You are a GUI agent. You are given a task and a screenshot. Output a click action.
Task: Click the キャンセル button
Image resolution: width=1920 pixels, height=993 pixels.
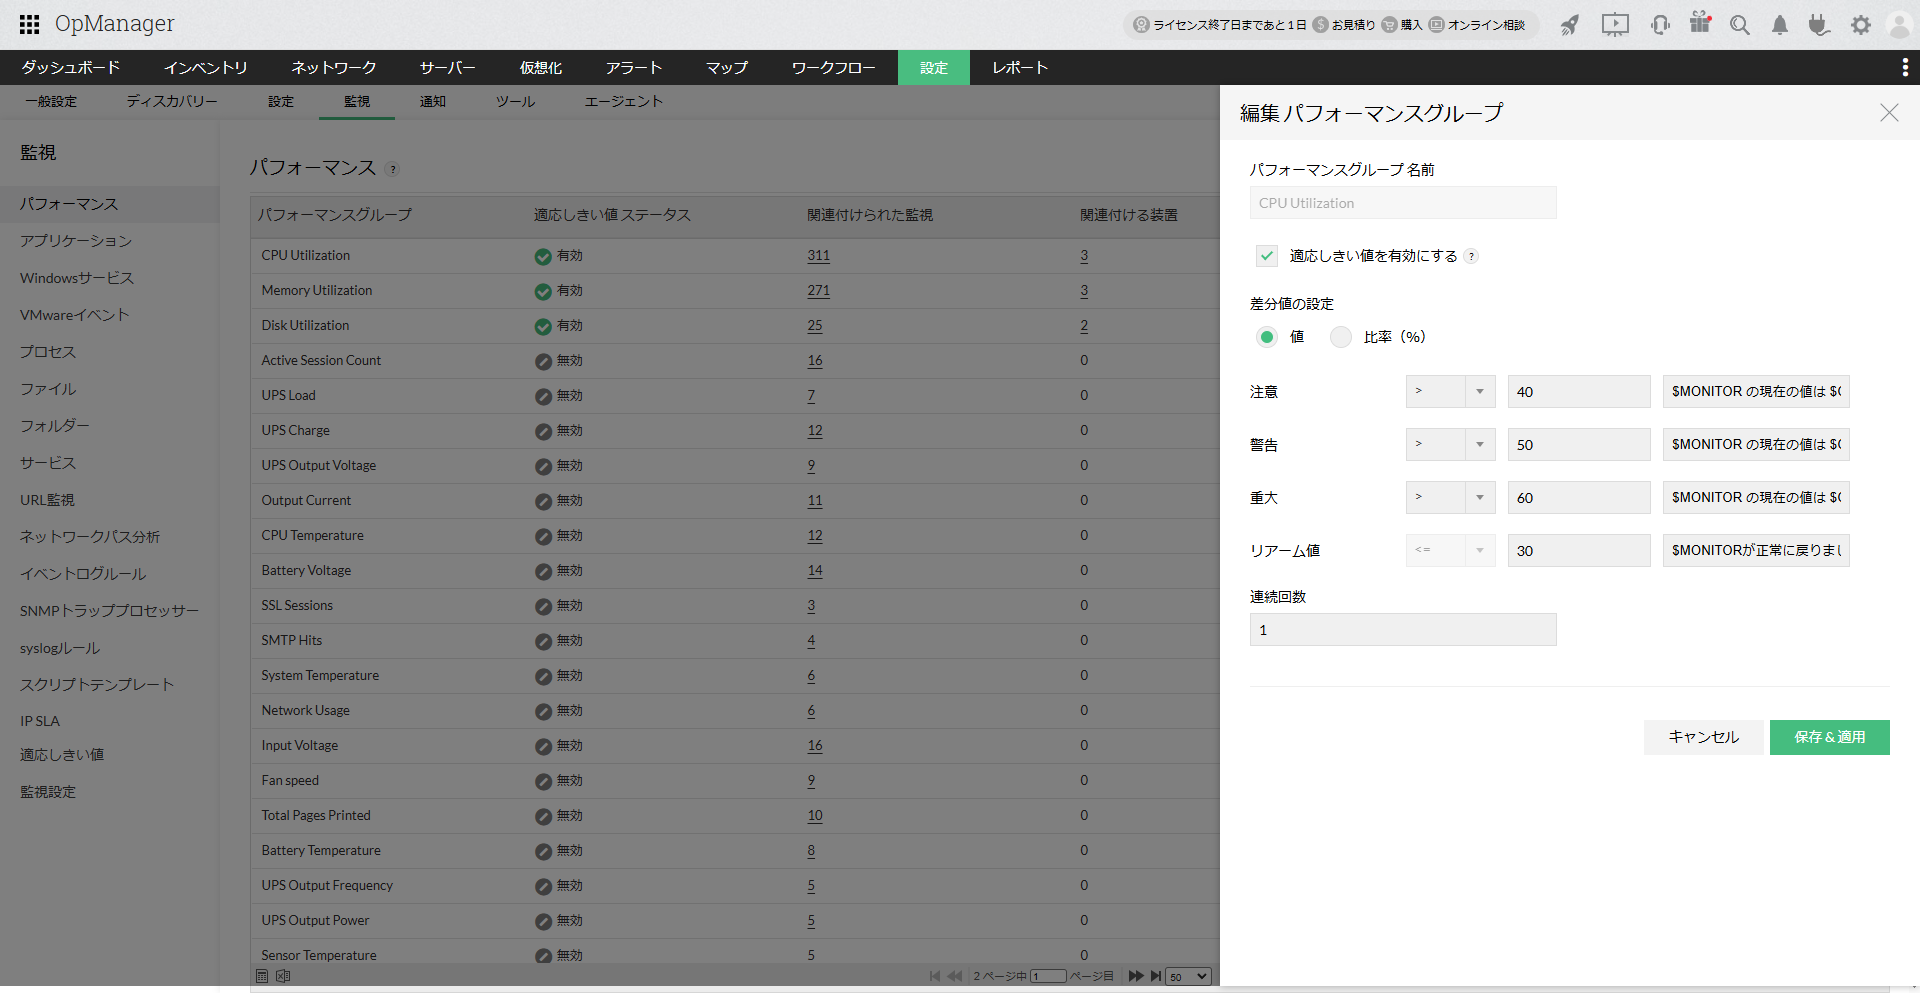[1704, 737]
